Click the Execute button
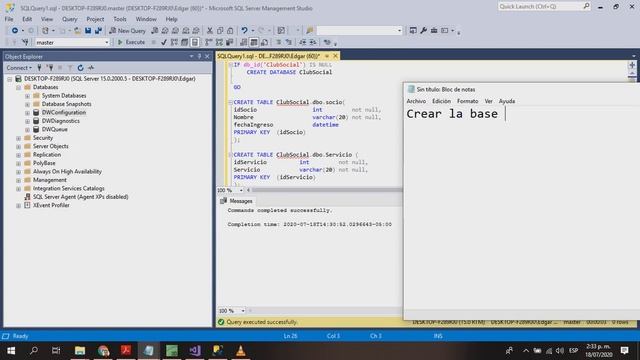 pos(131,42)
